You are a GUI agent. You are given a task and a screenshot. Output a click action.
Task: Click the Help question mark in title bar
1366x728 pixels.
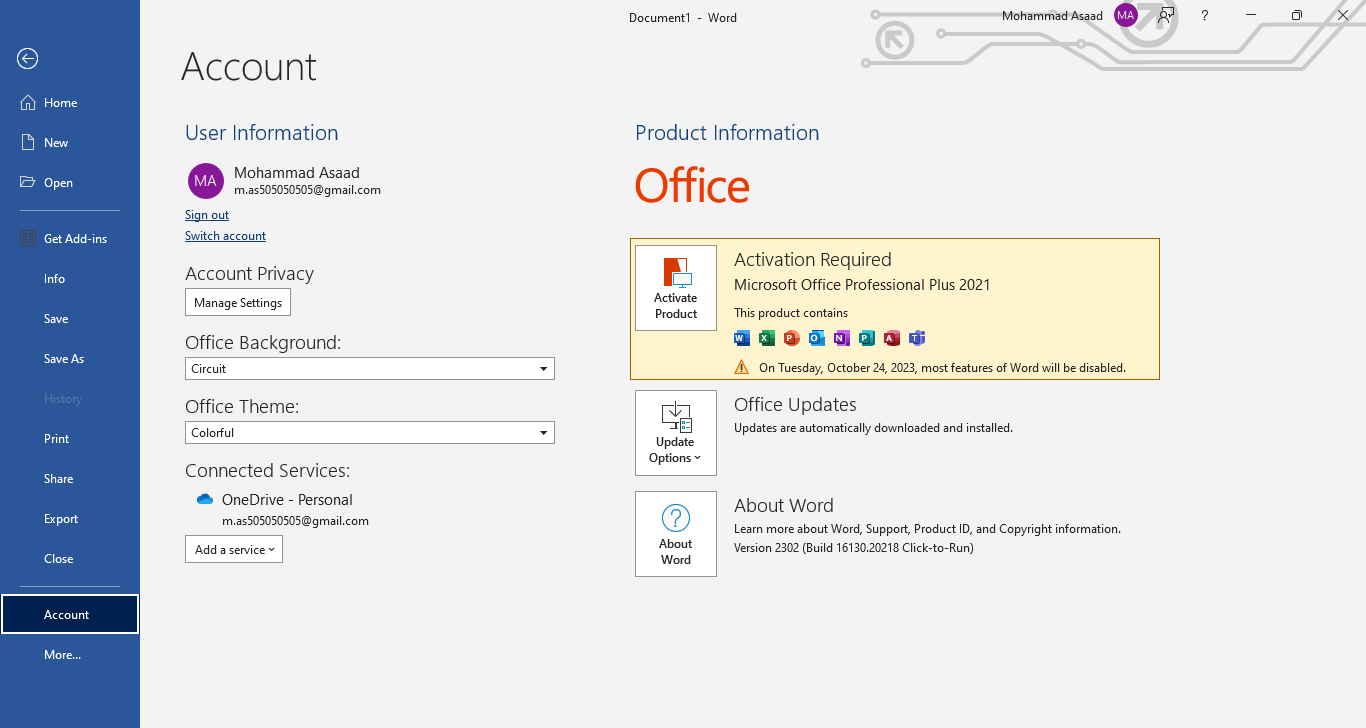tap(1205, 16)
